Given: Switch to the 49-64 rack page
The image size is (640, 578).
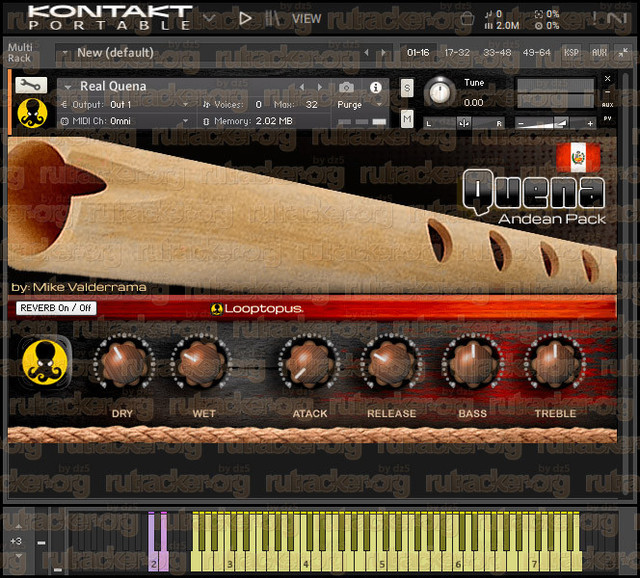Looking at the screenshot, I should tap(537, 53).
